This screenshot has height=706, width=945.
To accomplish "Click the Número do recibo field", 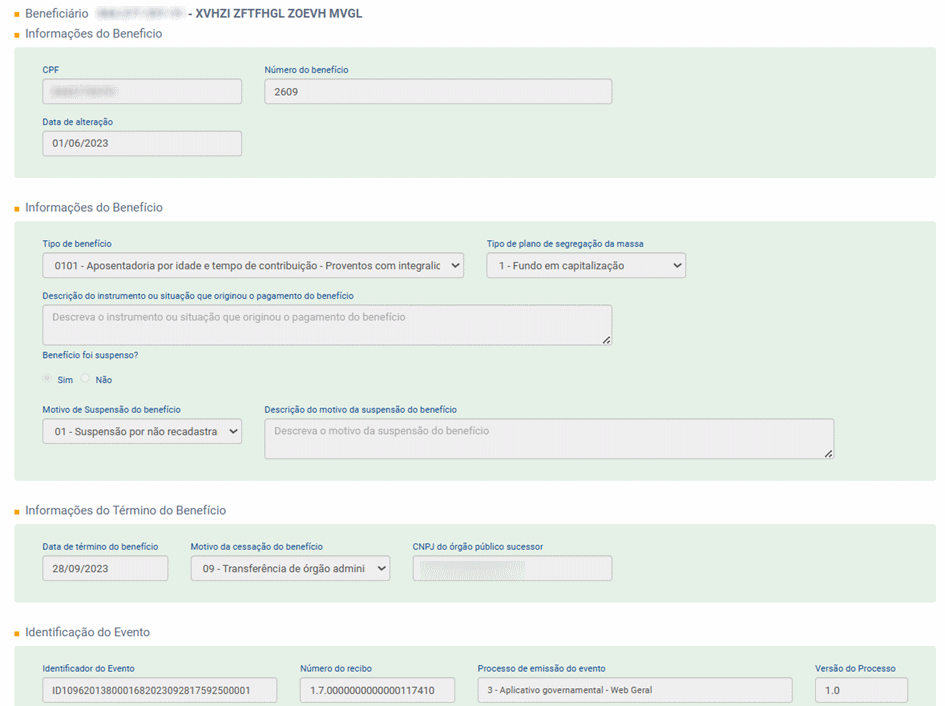I will (x=377, y=690).
